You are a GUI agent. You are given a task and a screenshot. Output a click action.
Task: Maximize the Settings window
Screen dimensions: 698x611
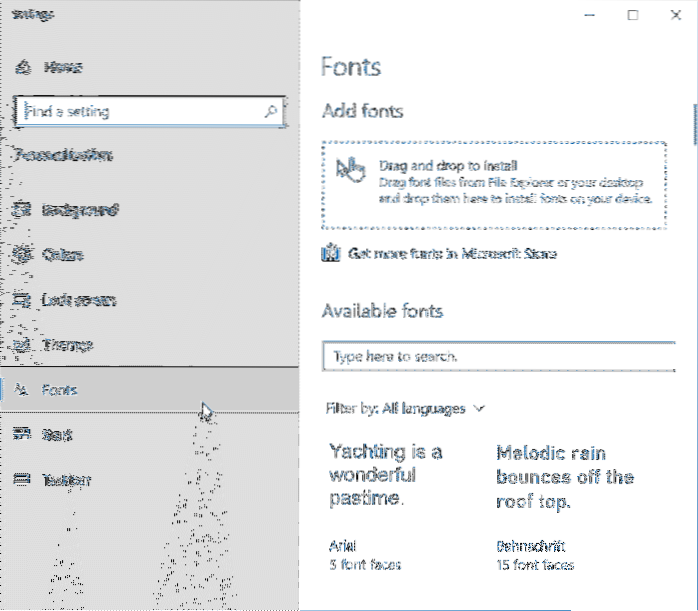(x=632, y=15)
